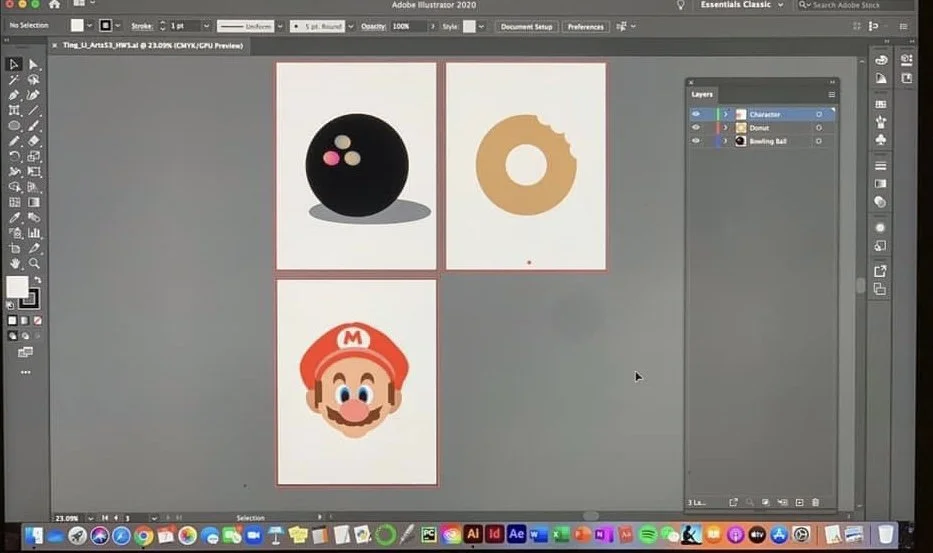Select the Line Segment tool

pos(33,110)
